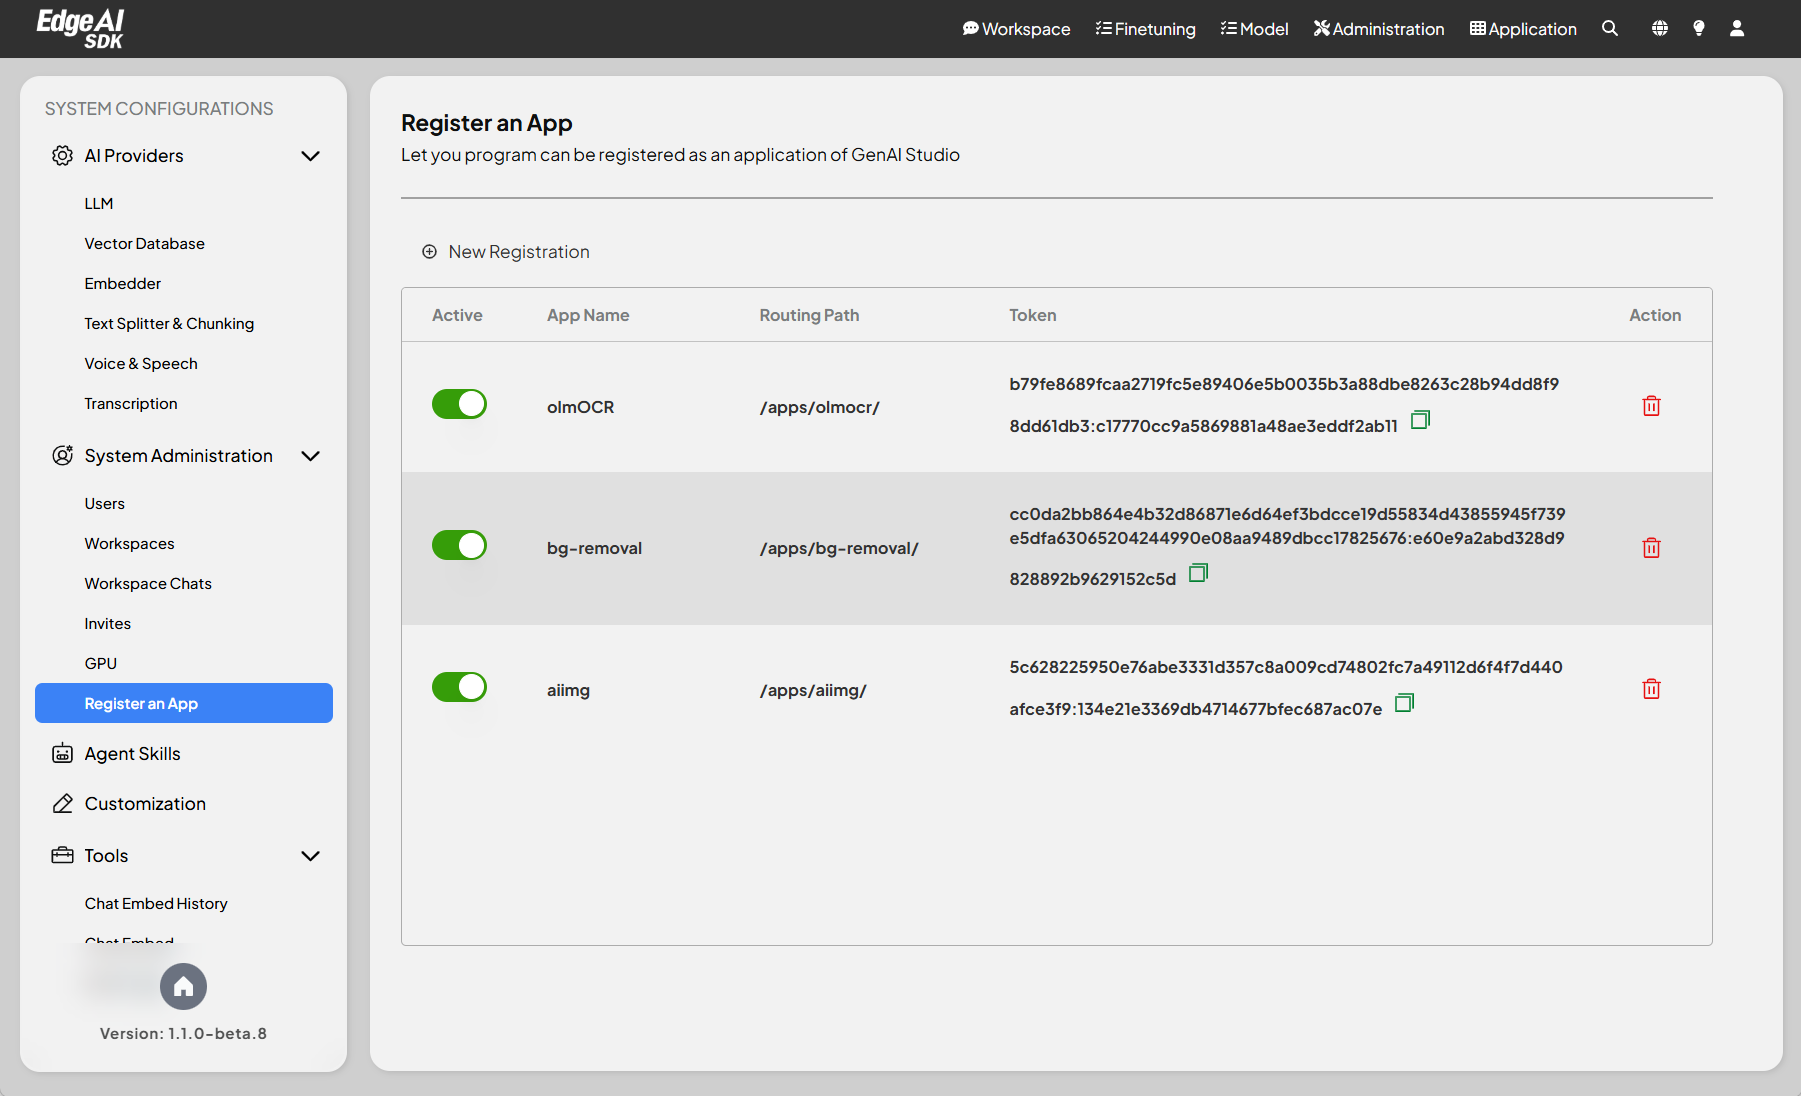Open the Administration menu
1801x1096 pixels.
point(1378,29)
